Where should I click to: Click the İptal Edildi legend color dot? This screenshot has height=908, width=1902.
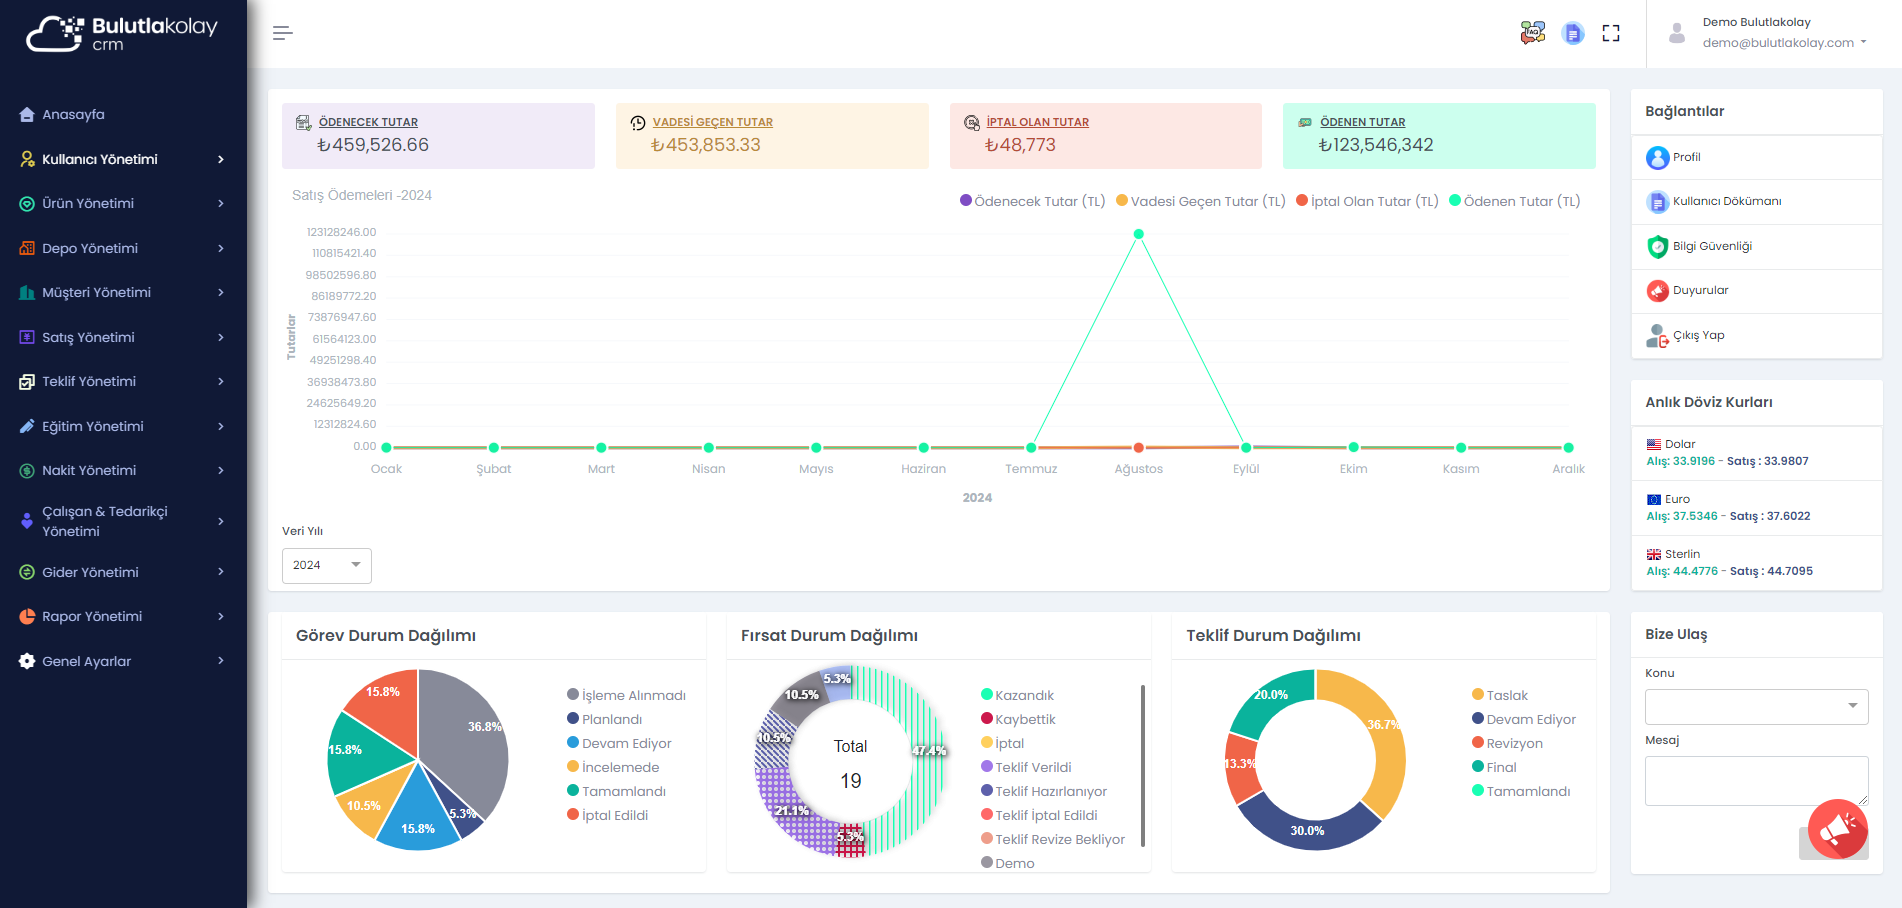coord(573,815)
